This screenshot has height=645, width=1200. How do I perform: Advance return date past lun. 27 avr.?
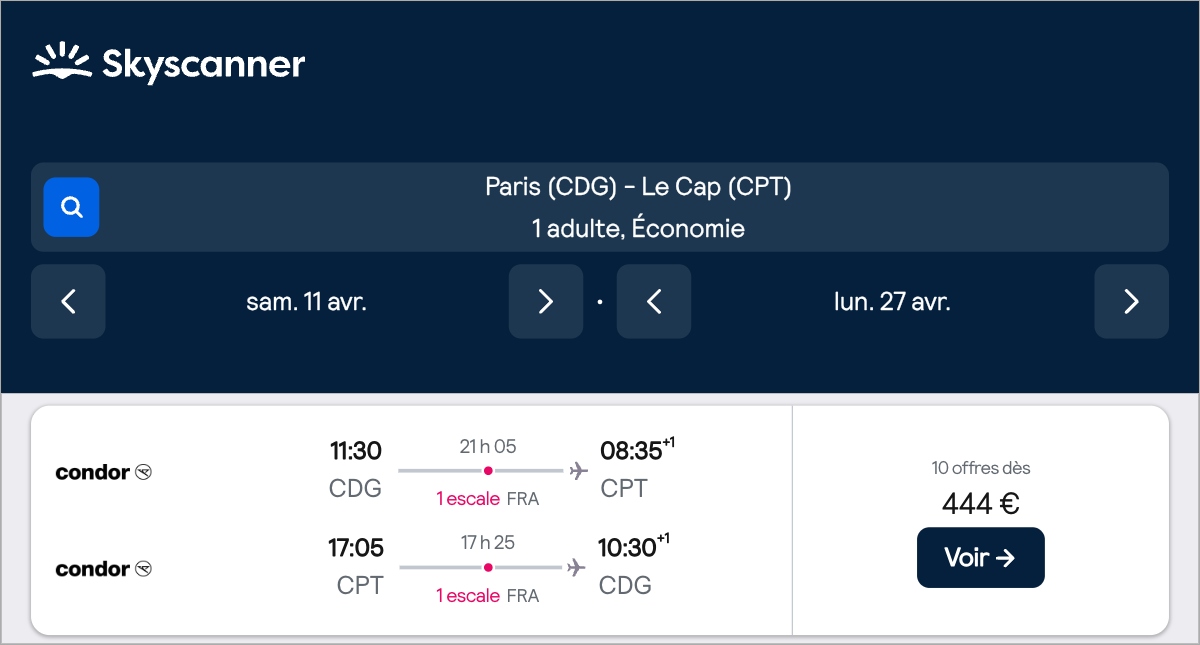(1131, 301)
